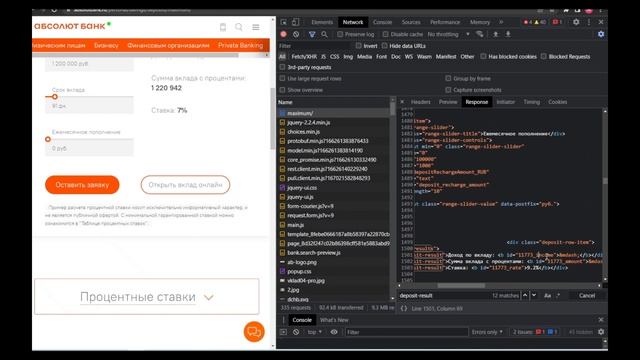
Task: Click the red issues counter badge
Action: [557, 22]
